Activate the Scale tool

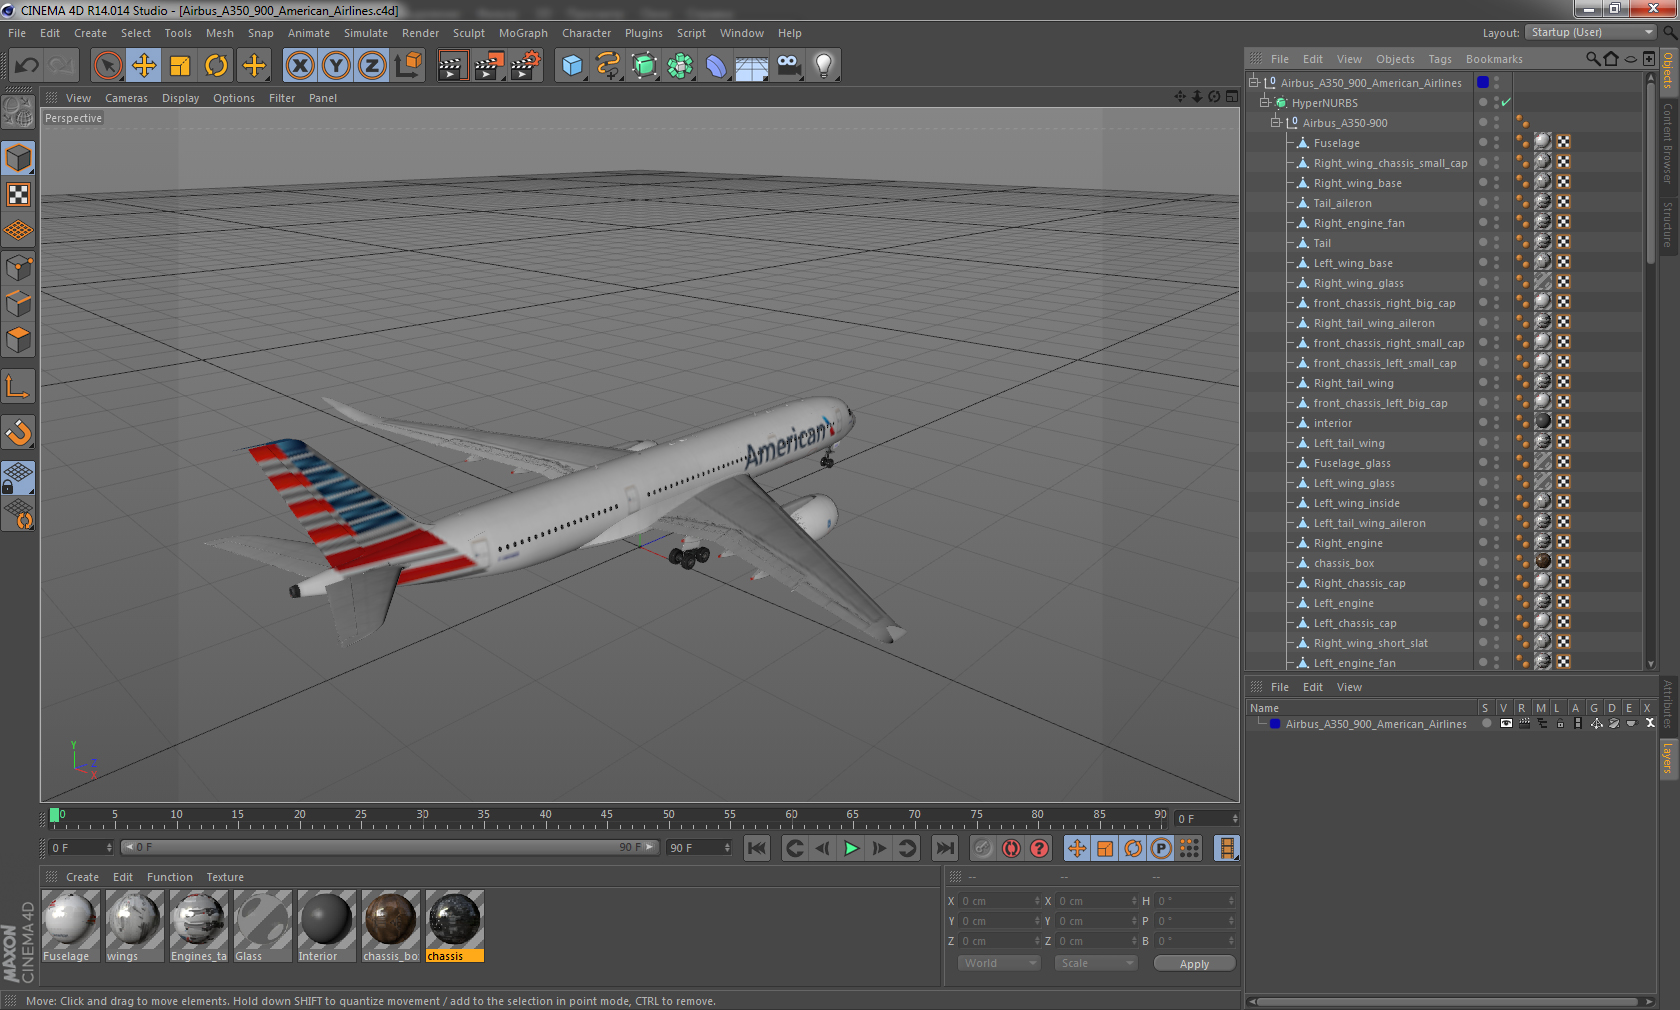coord(180,66)
